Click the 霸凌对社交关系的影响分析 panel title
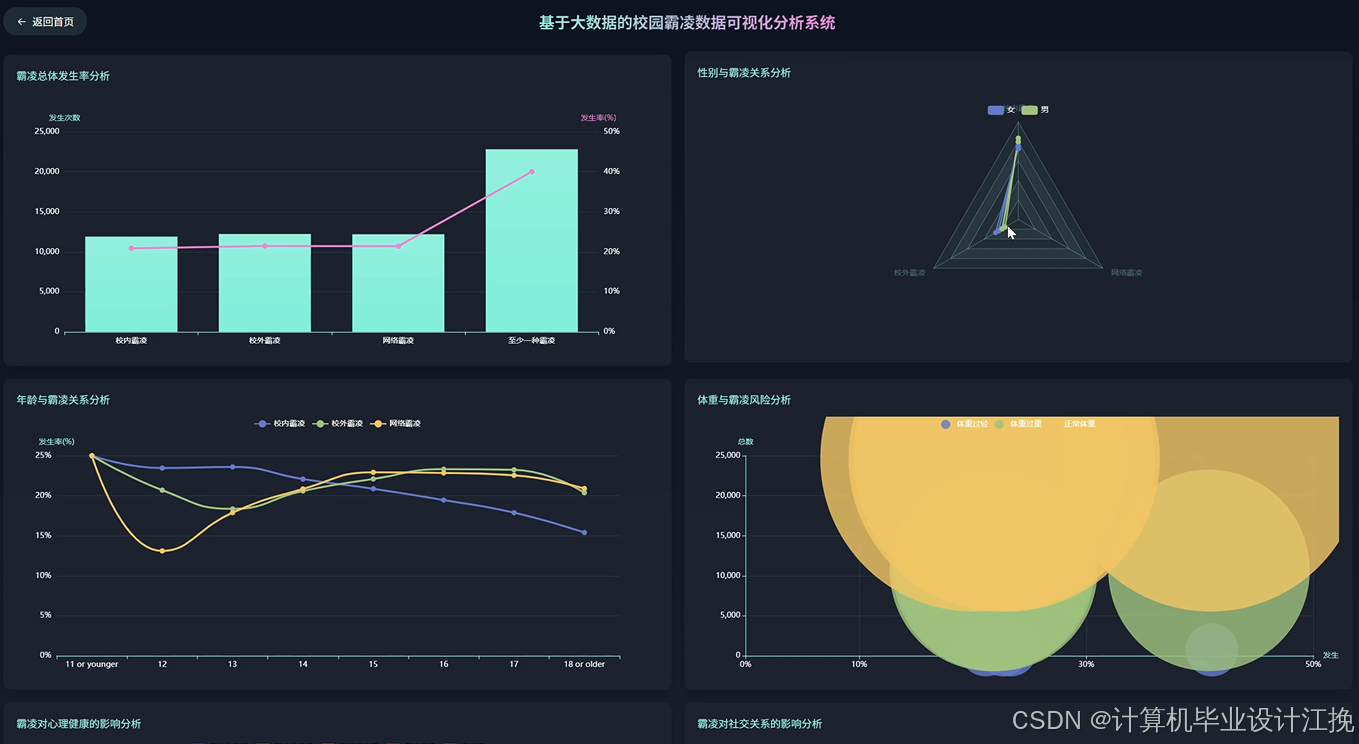This screenshot has height=744, width=1359. (x=759, y=724)
